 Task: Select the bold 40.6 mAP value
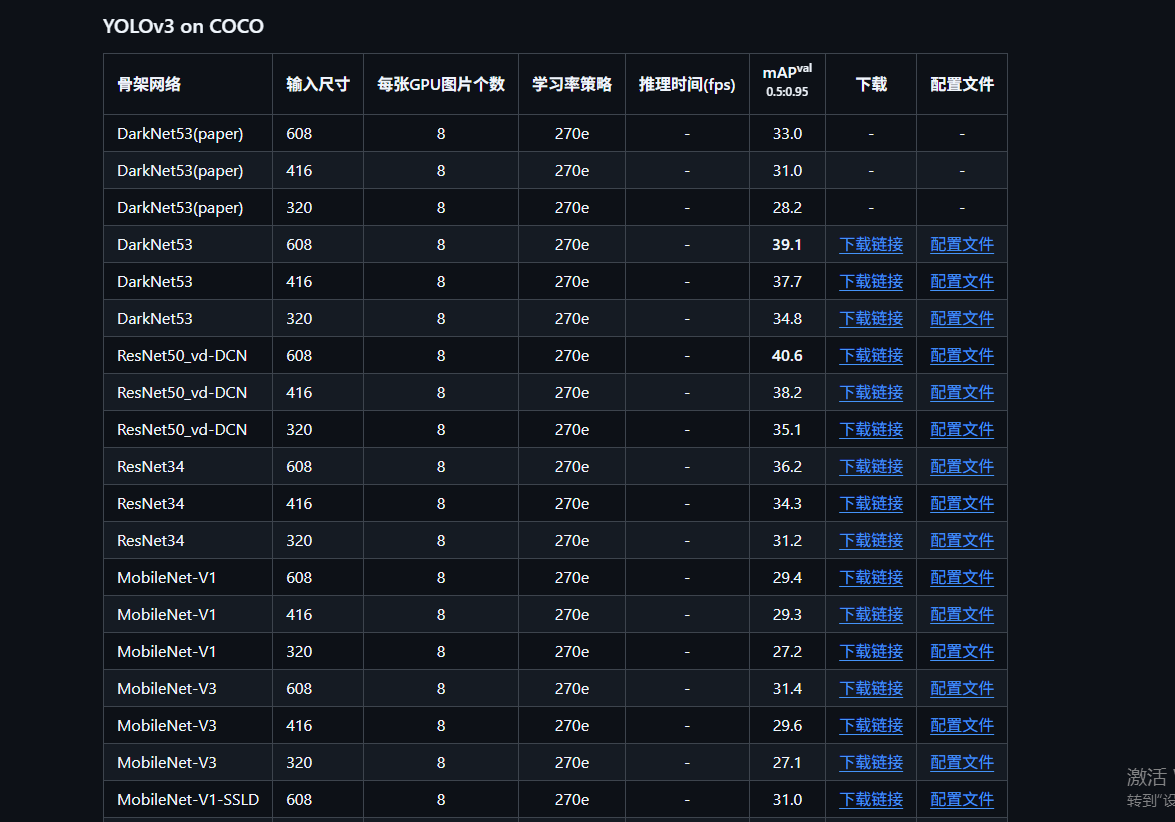pos(787,356)
